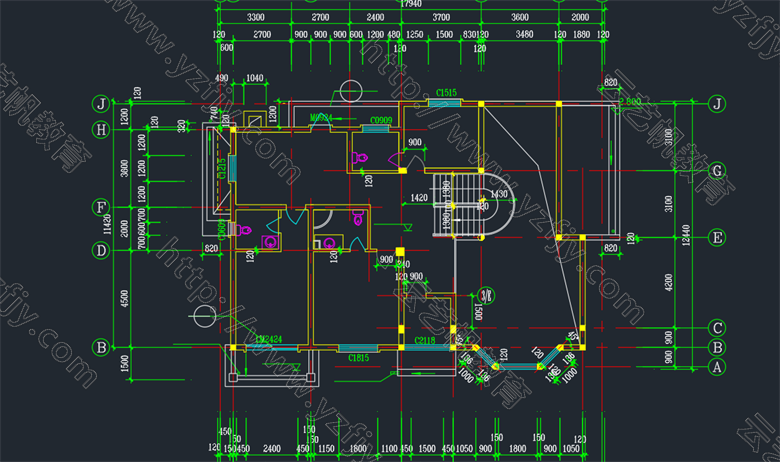Select axis bubble G

pos(717,171)
